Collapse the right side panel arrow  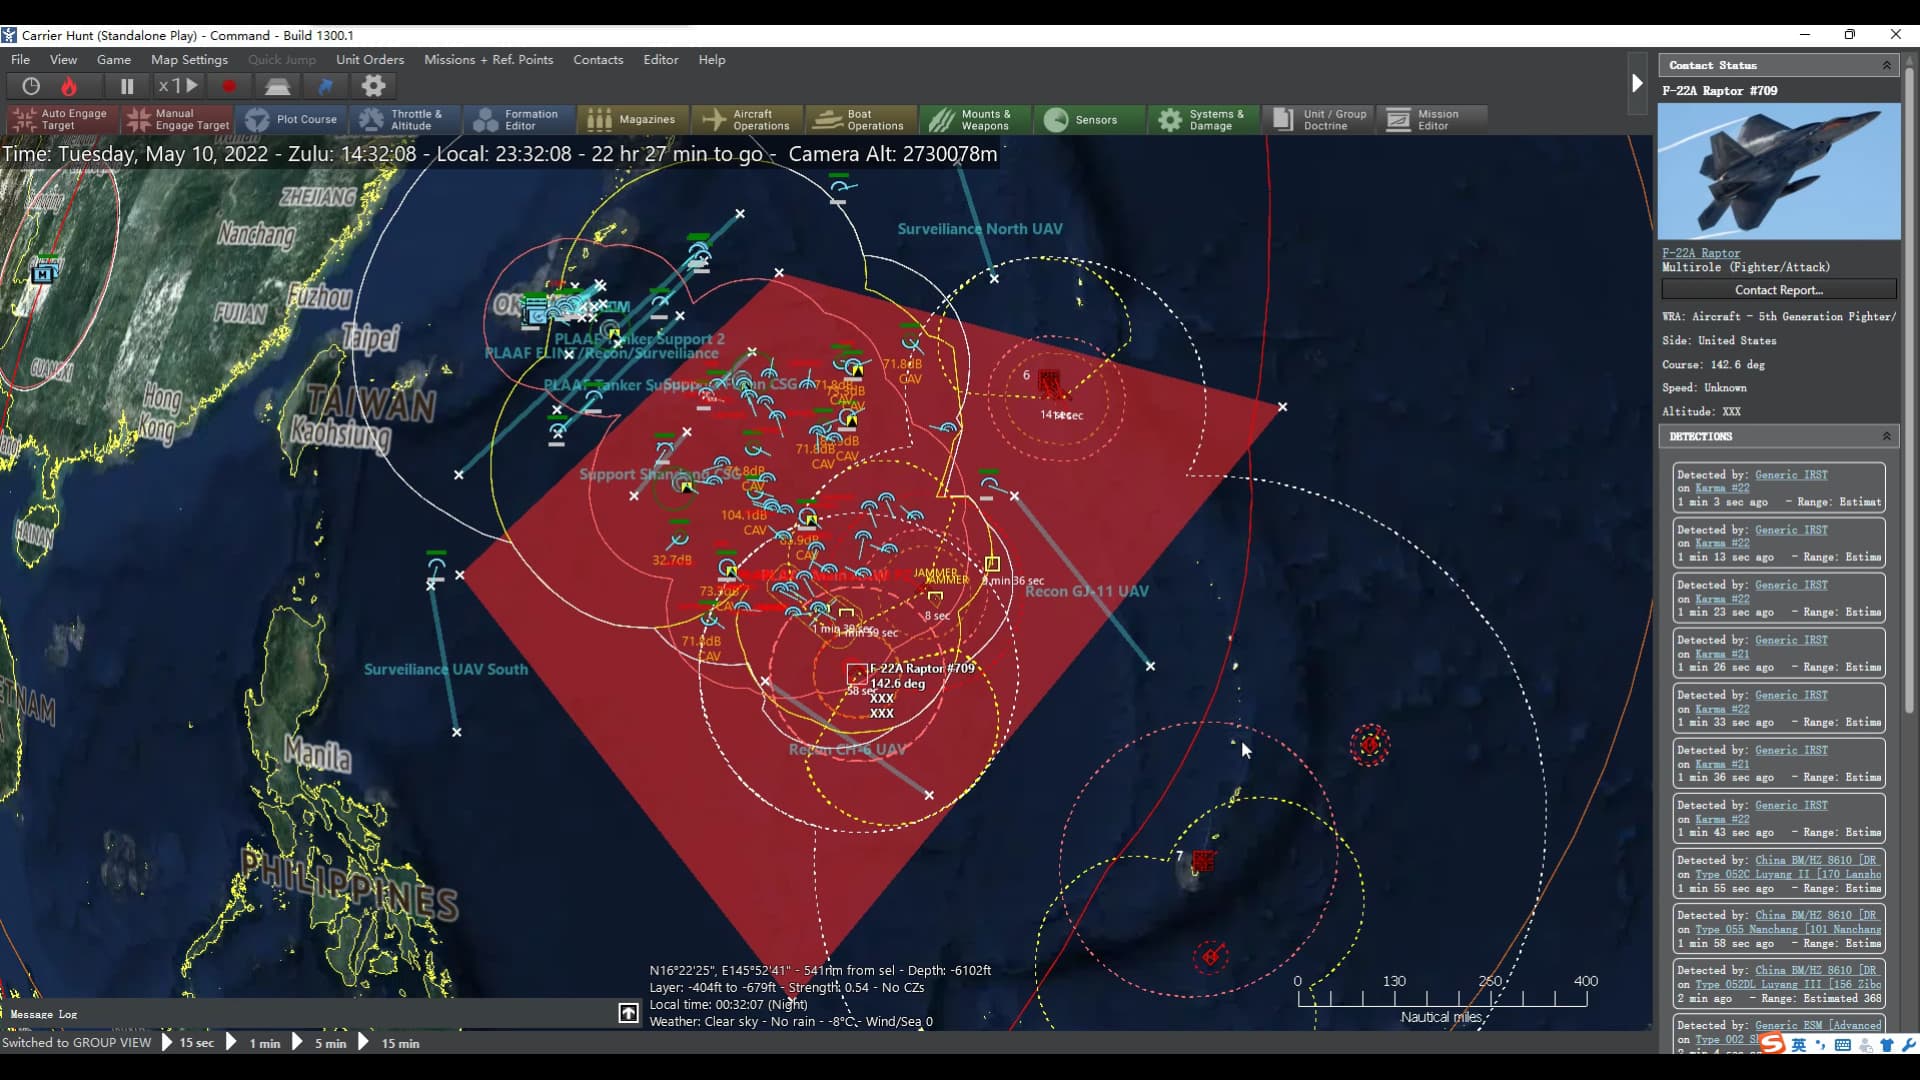pos(1637,83)
